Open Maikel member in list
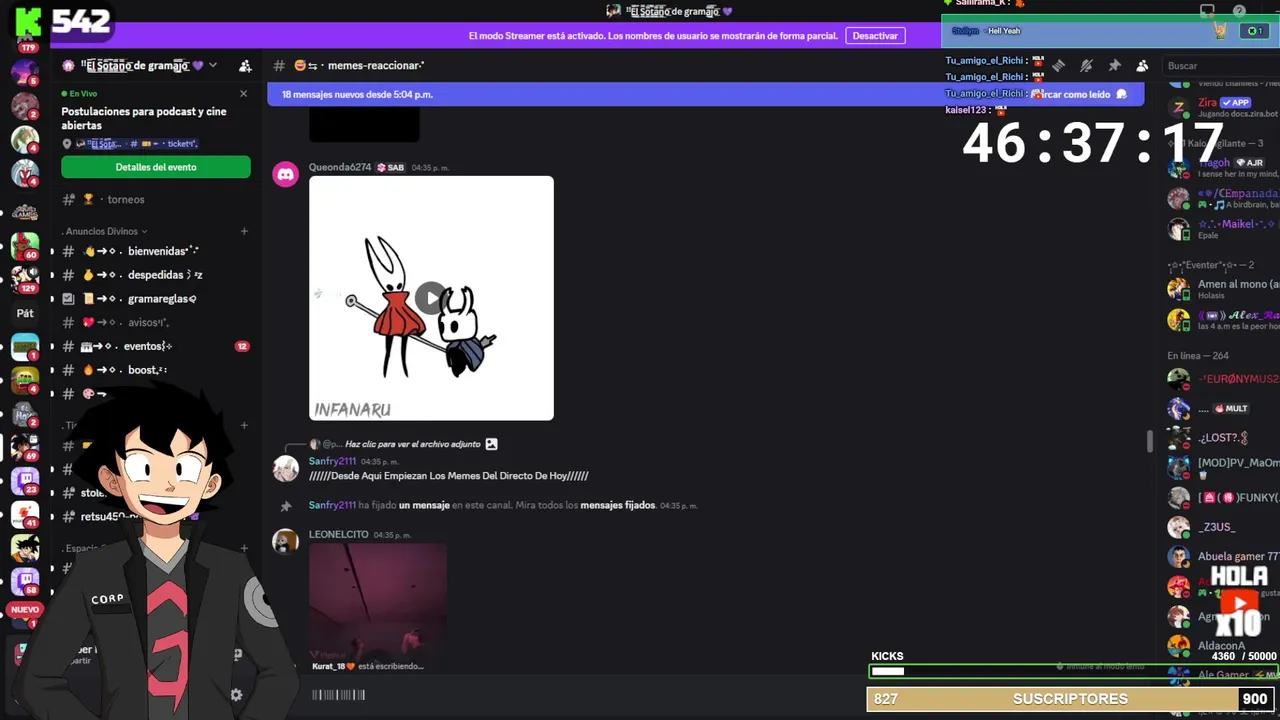The image size is (1280, 720). (x=1222, y=229)
